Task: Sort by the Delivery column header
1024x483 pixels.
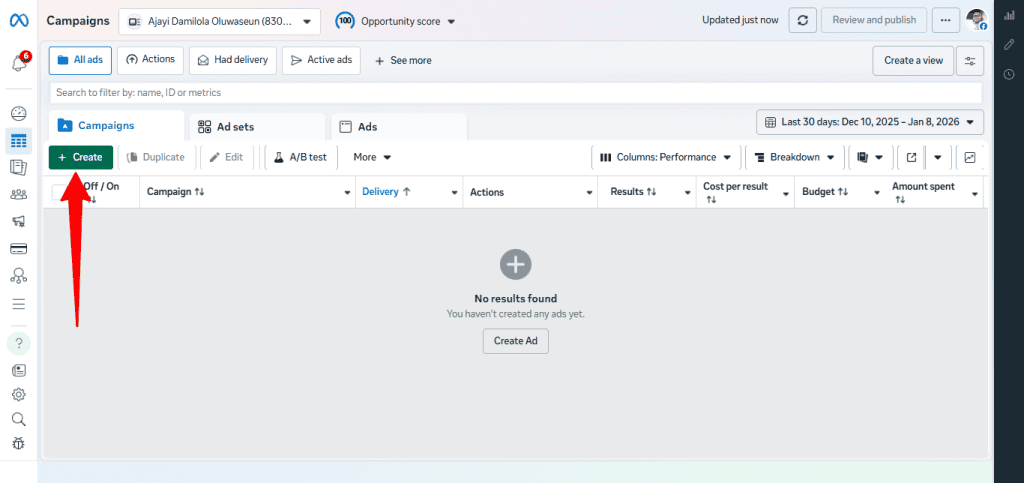Action: tap(386, 192)
